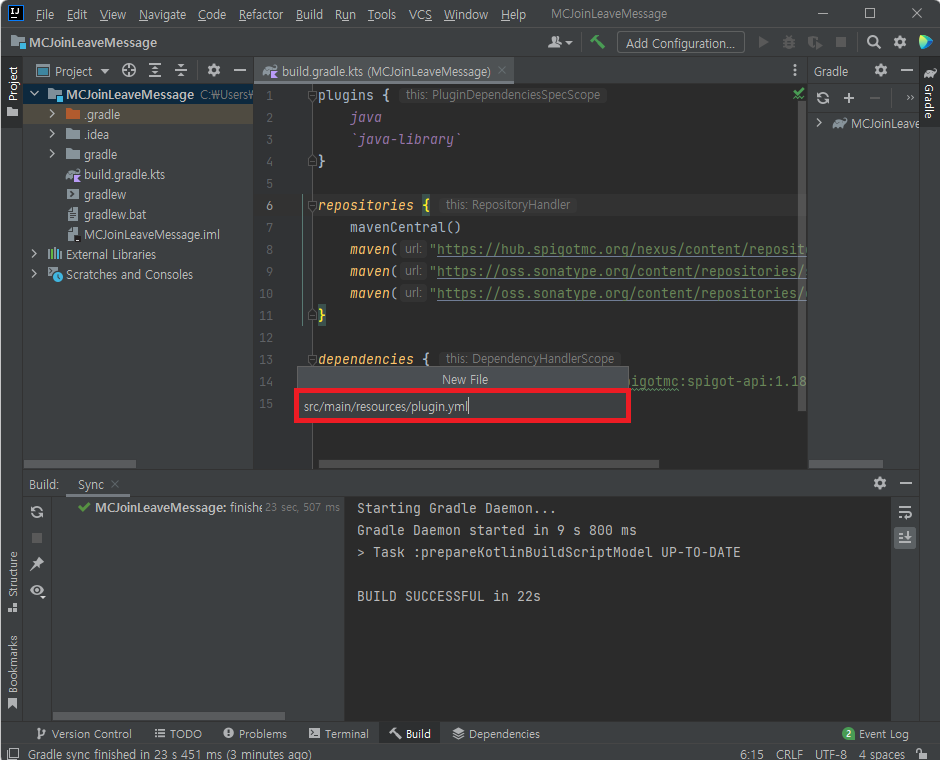
Task: Click the Build Project hammer icon
Action: tap(597, 42)
